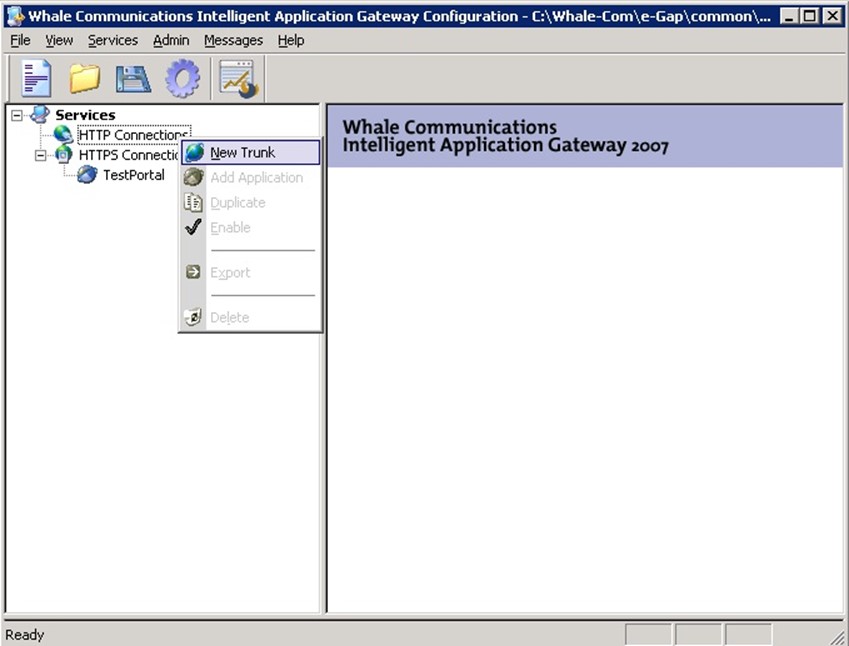
Task: Open the File menu
Action: coord(20,40)
